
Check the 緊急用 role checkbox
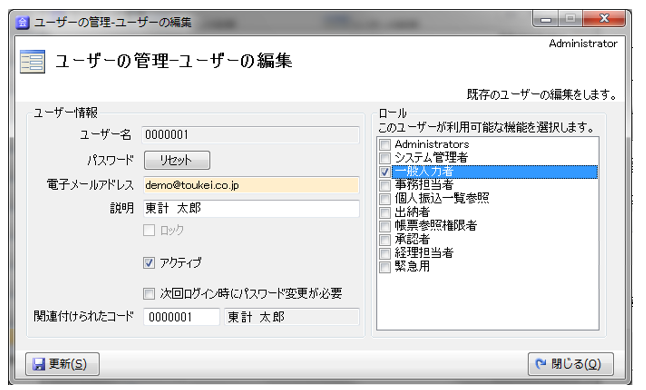pyautogui.click(x=385, y=267)
